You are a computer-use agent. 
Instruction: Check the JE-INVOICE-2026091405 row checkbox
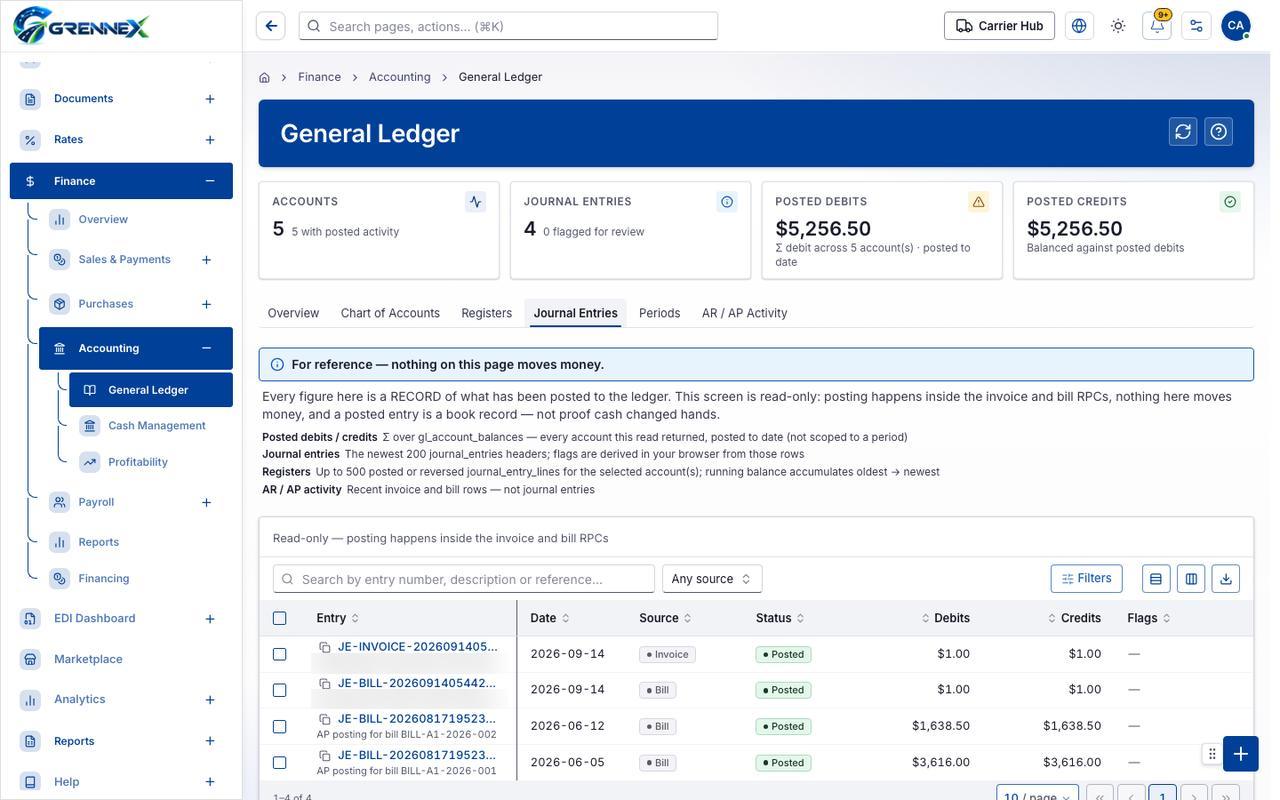click(279, 654)
